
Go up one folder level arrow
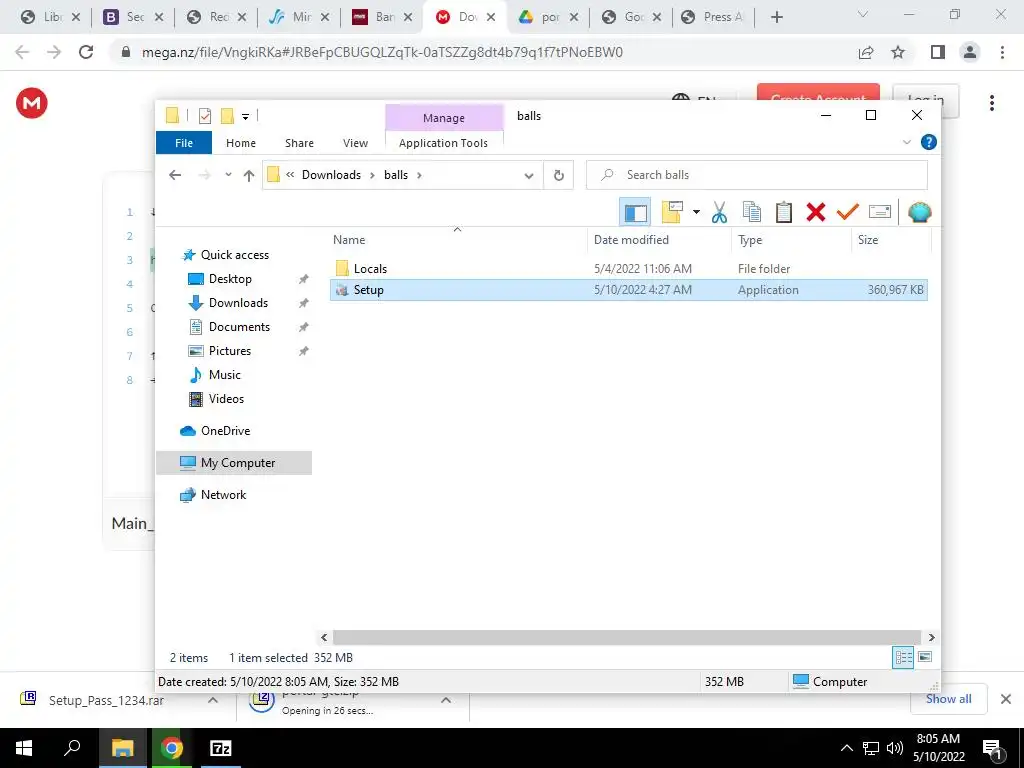pos(248,175)
